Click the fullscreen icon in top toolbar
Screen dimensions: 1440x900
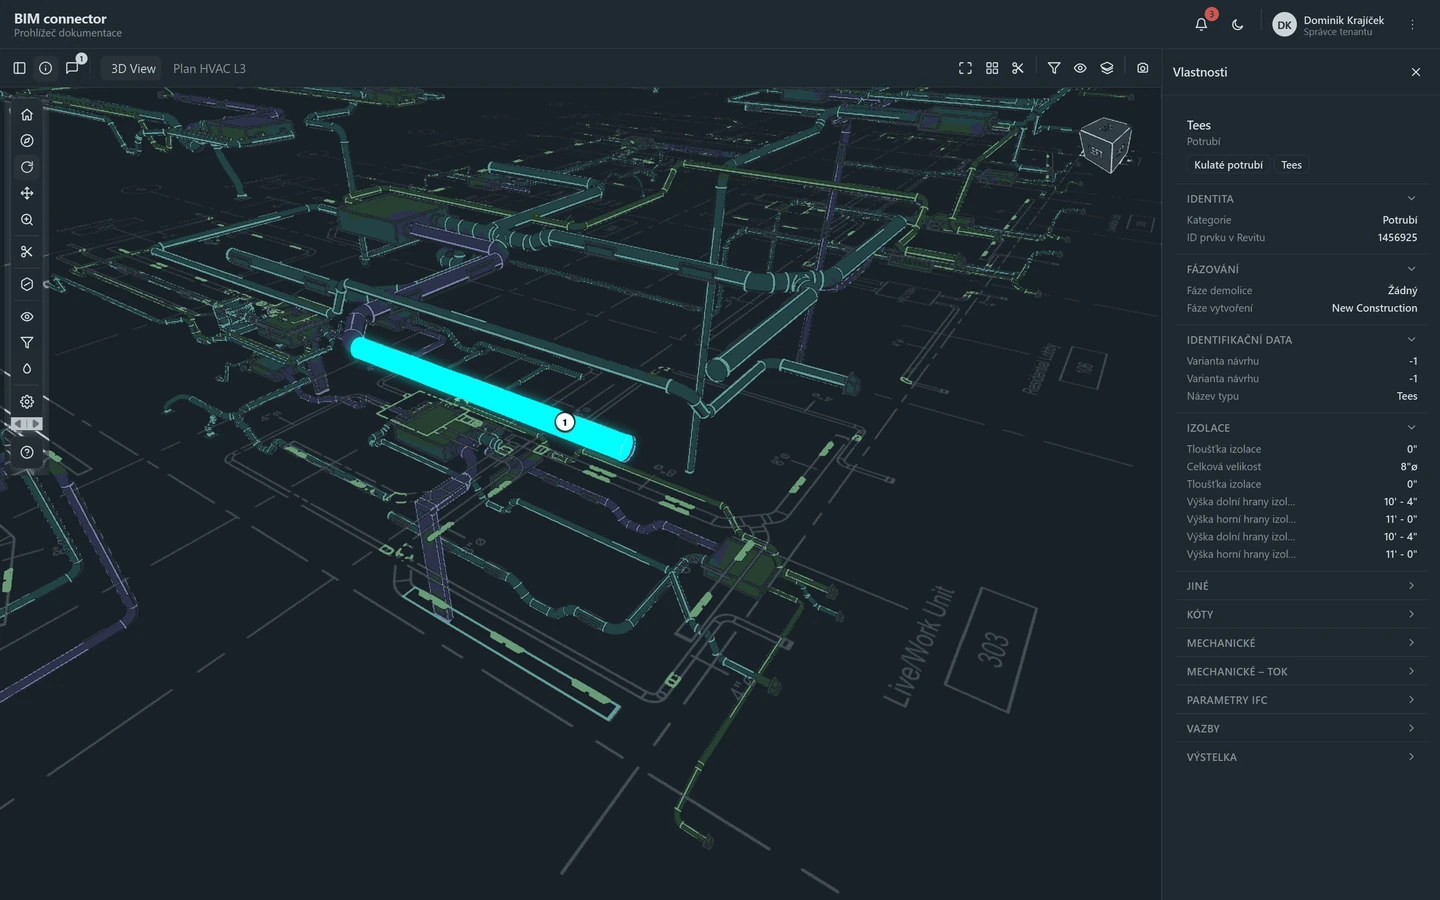coord(965,68)
